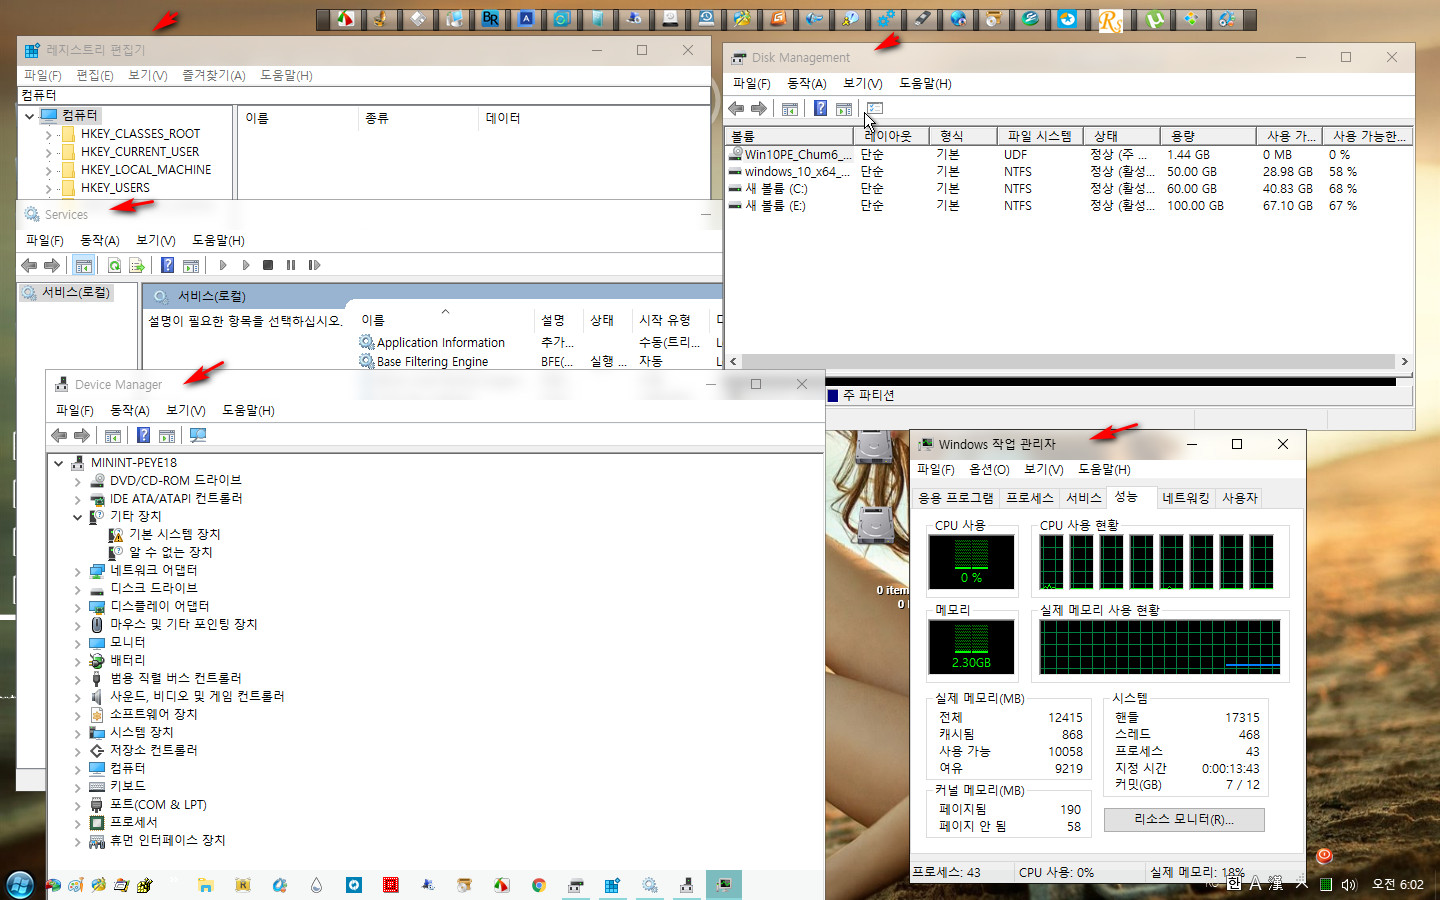Open the uTorrent icon in top dock
This screenshot has height=900, width=1440.
tap(1155, 19)
